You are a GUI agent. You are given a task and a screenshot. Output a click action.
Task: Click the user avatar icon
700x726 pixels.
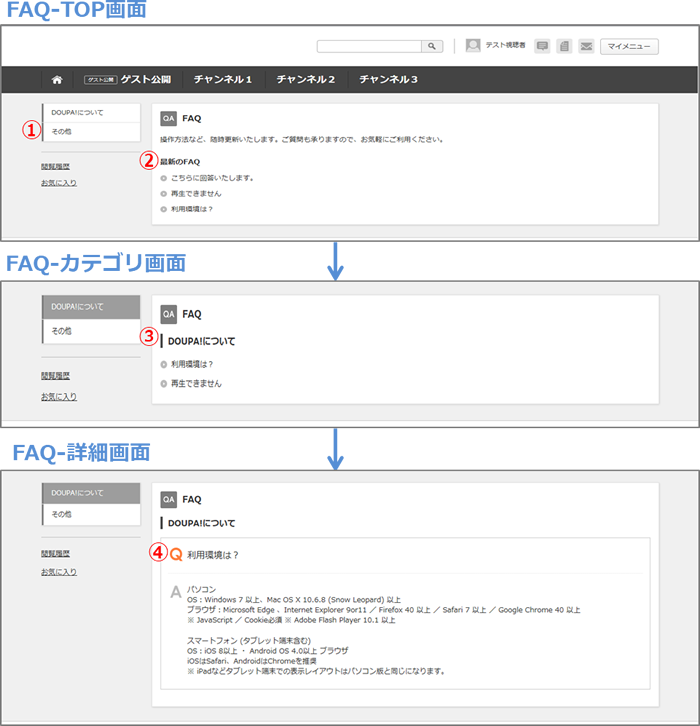473,46
